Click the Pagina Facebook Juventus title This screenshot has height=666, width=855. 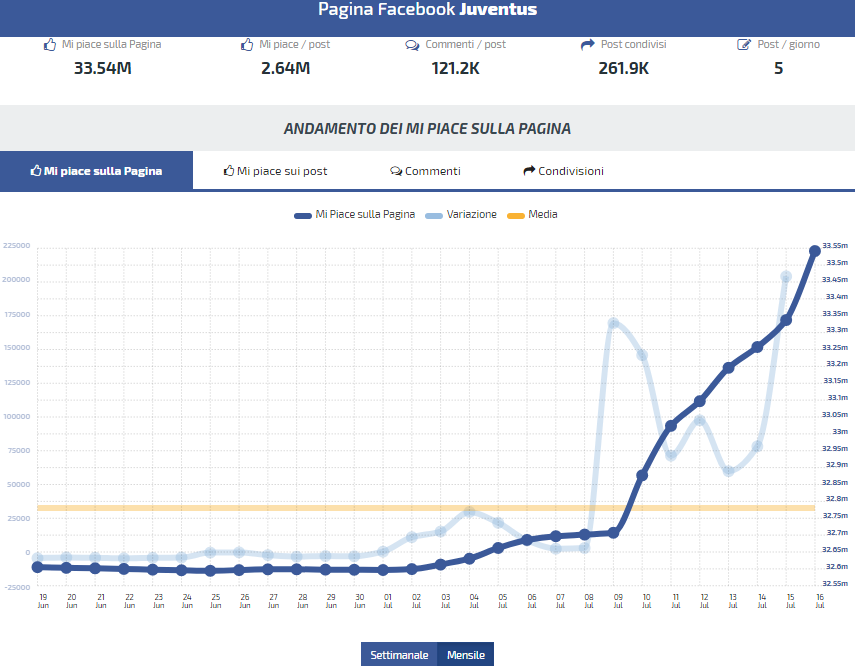pyautogui.click(x=428, y=9)
